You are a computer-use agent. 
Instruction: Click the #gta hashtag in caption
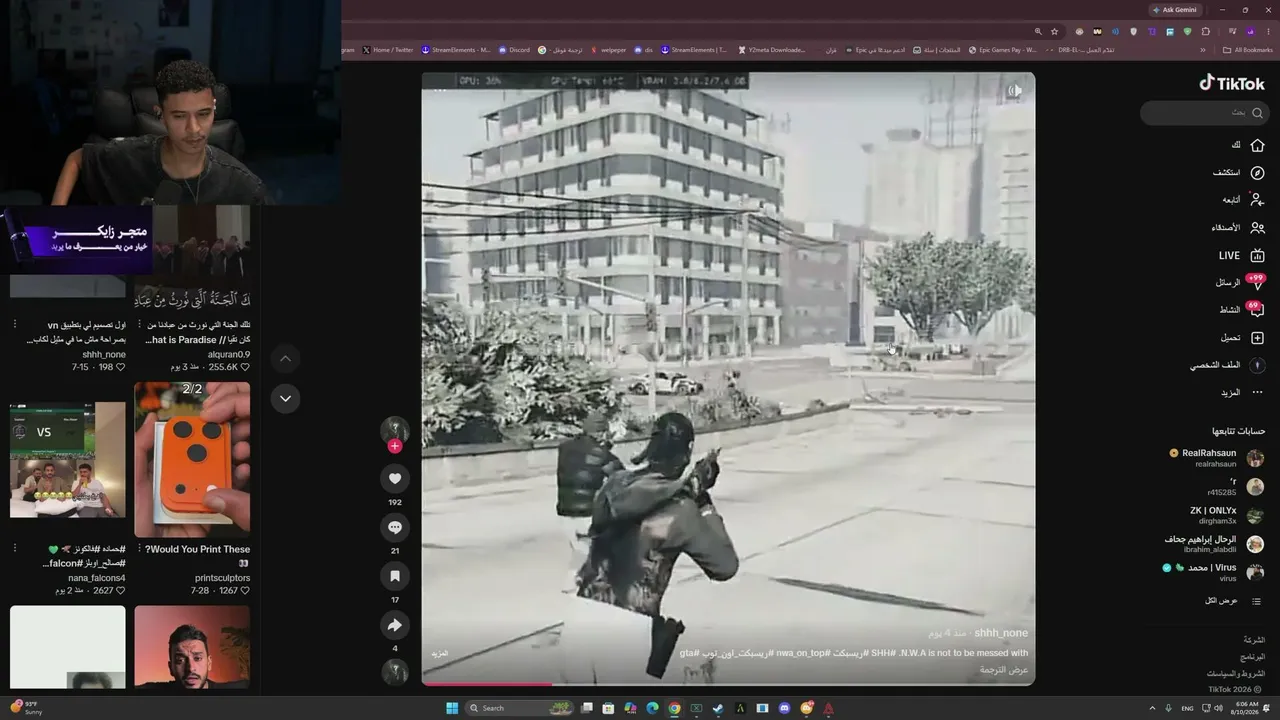coord(689,653)
